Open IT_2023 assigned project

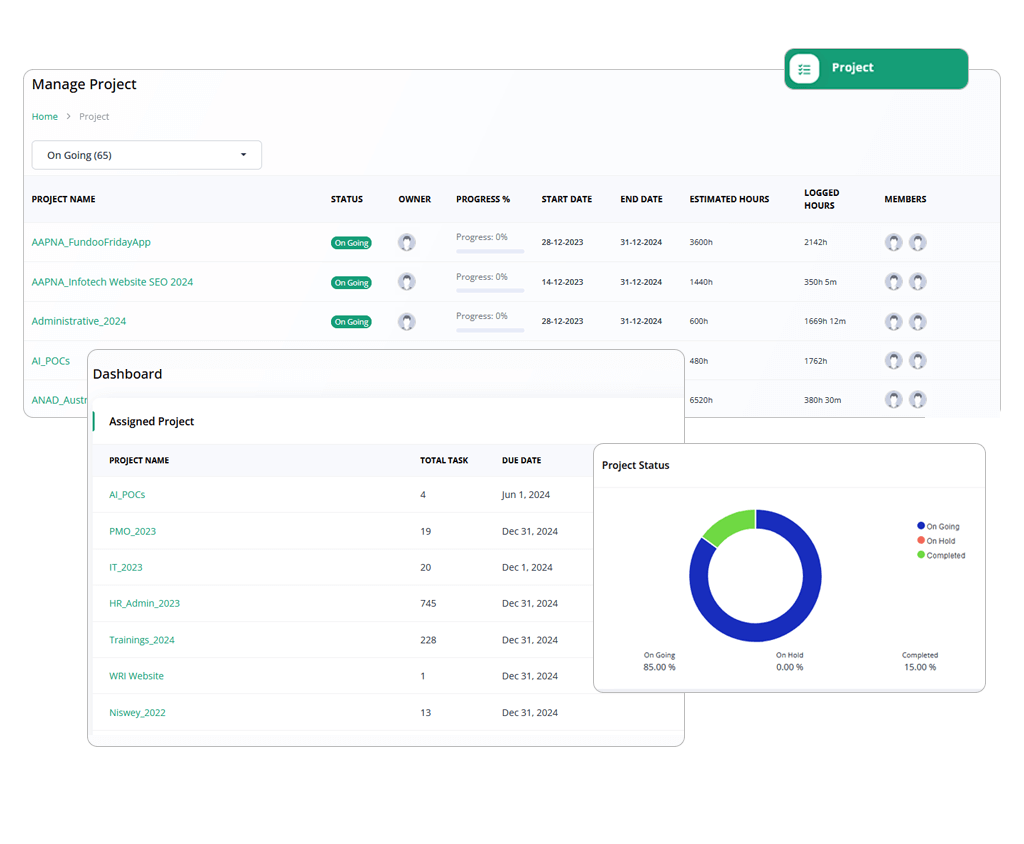125,567
